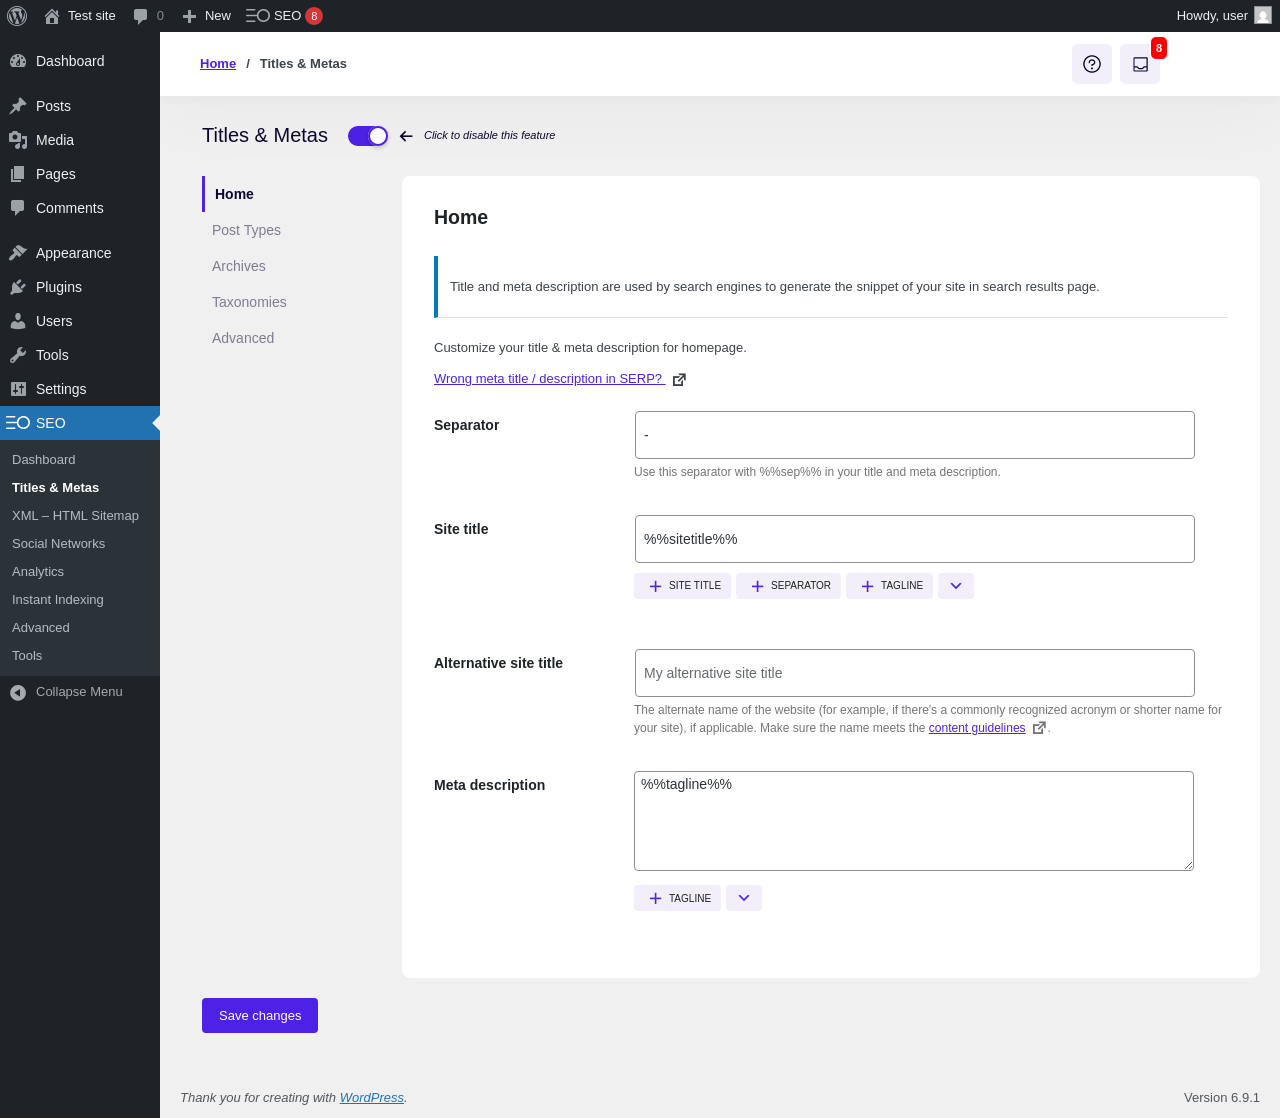This screenshot has width=1280, height=1118.
Task: Click the Alternative site title field
Action: (915, 673)
